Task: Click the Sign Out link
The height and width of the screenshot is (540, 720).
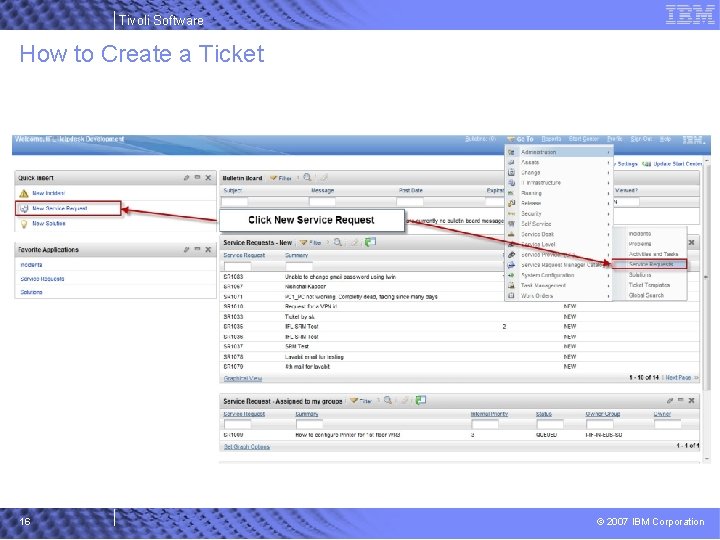Action: click(x=641, y=139)
